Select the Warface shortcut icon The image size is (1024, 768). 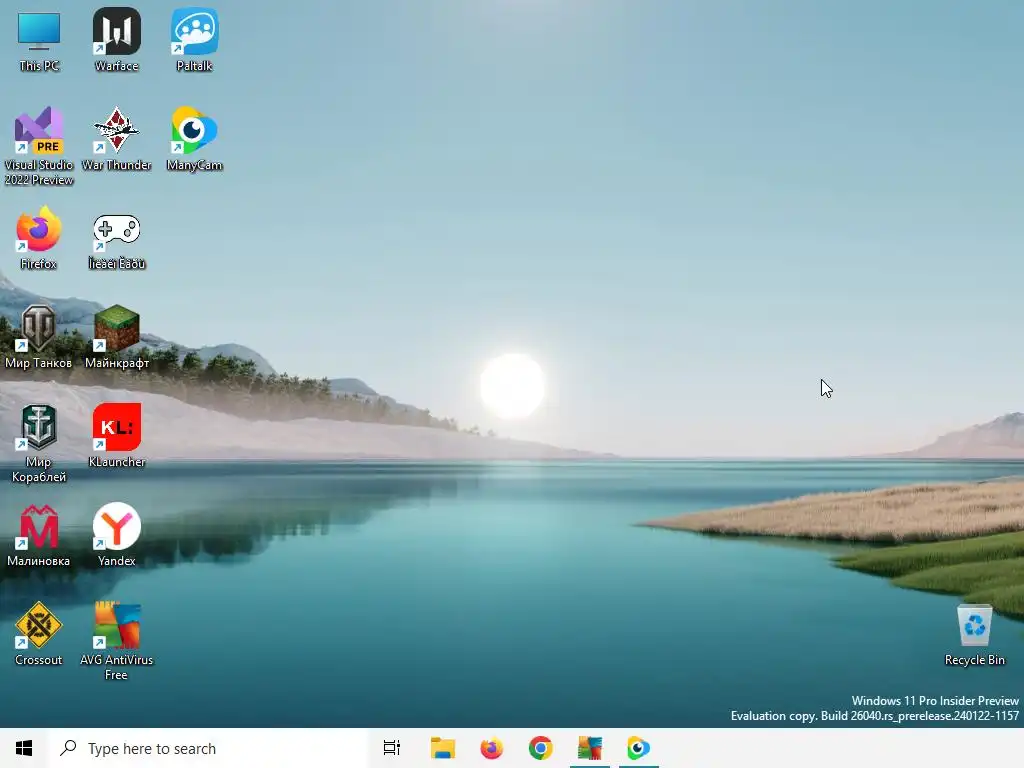(116, 41)
